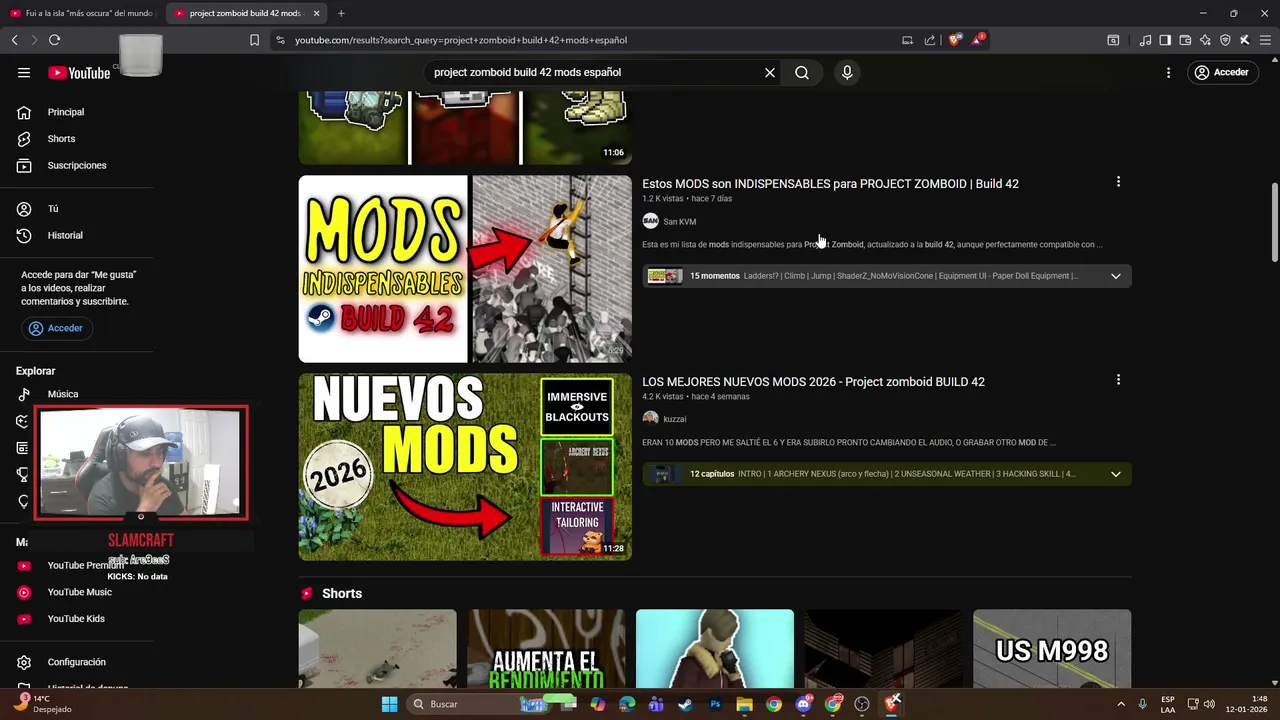Open Historial in the sidebar
1280x720 pixels.
tap(65, 235)
